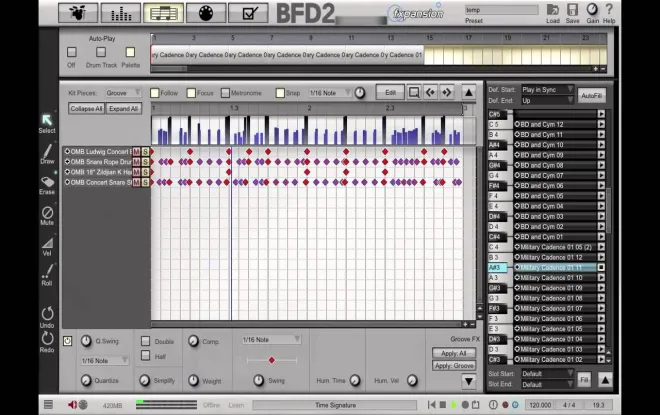The image size is (660, 415).
Task: Open the Kit Pieces Groove dropdown
Action: 123,93
